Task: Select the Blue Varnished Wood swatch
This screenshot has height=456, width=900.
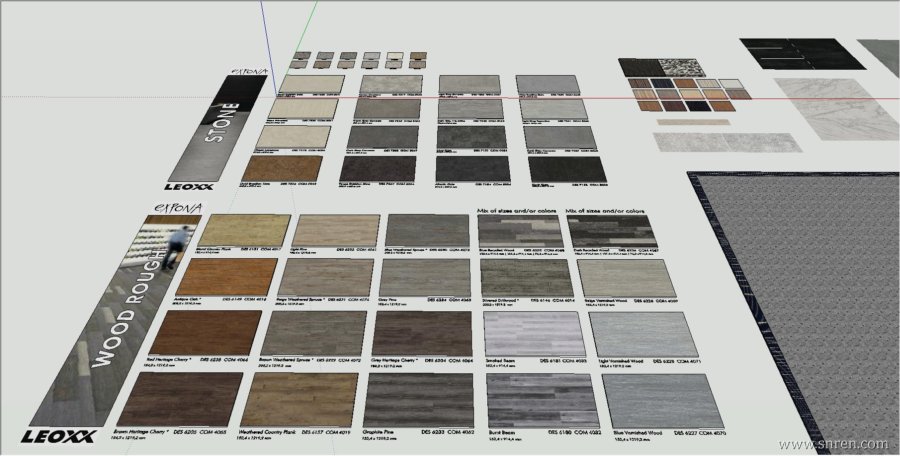Action: pyautogui.click(x=663, y=401)
